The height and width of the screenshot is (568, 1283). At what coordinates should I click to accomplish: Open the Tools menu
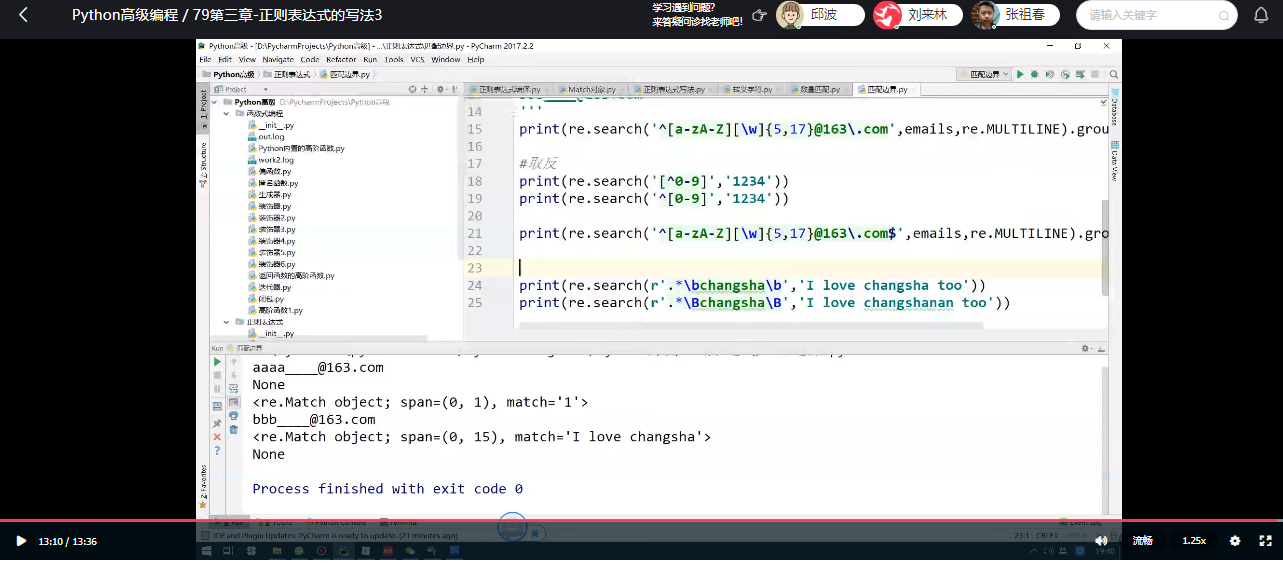pos(394,60)
